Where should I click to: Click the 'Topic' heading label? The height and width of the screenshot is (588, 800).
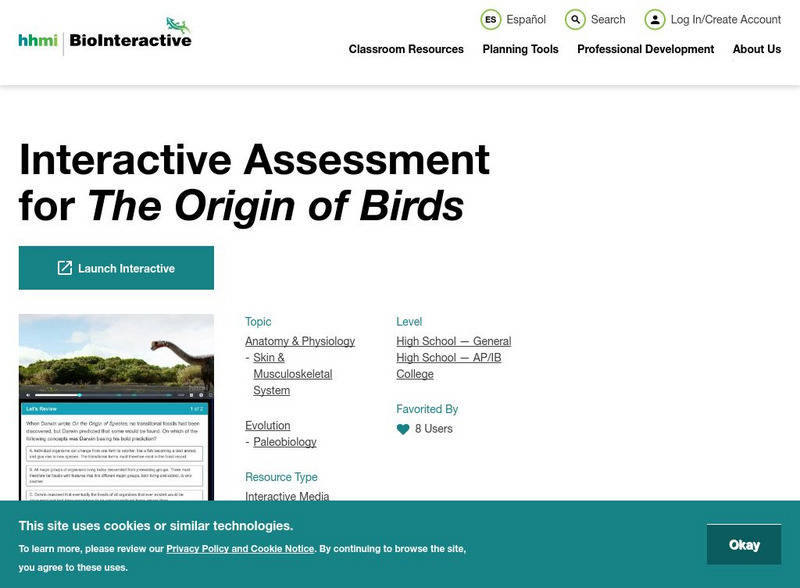tap(258, 322)
